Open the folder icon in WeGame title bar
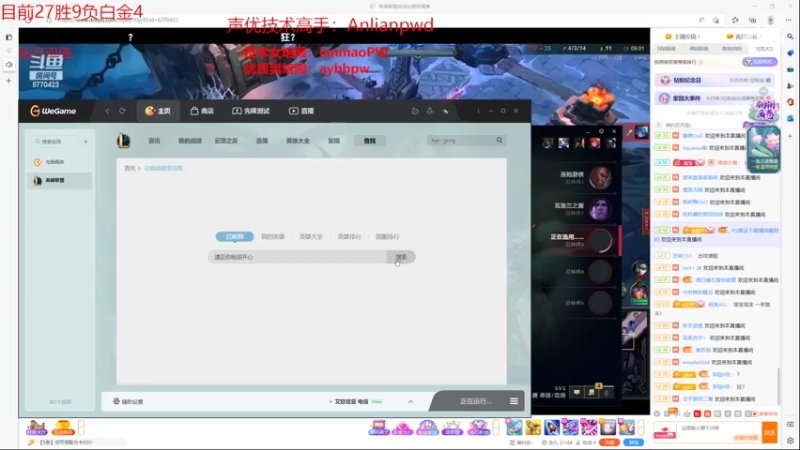The image size is (800, 450). 415,111
